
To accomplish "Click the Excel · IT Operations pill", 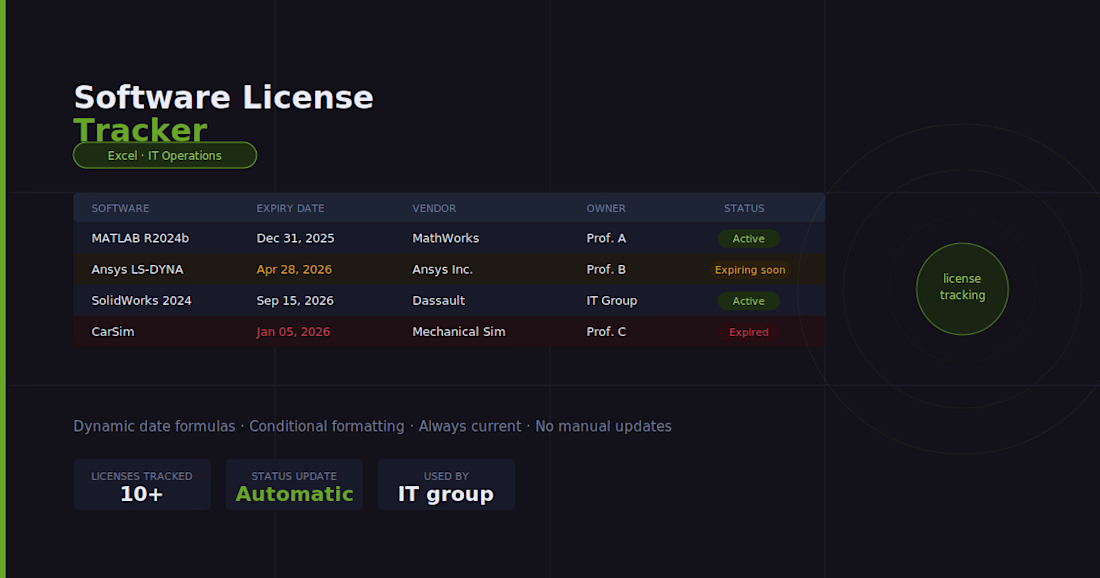I will click(x=165, y=155).
